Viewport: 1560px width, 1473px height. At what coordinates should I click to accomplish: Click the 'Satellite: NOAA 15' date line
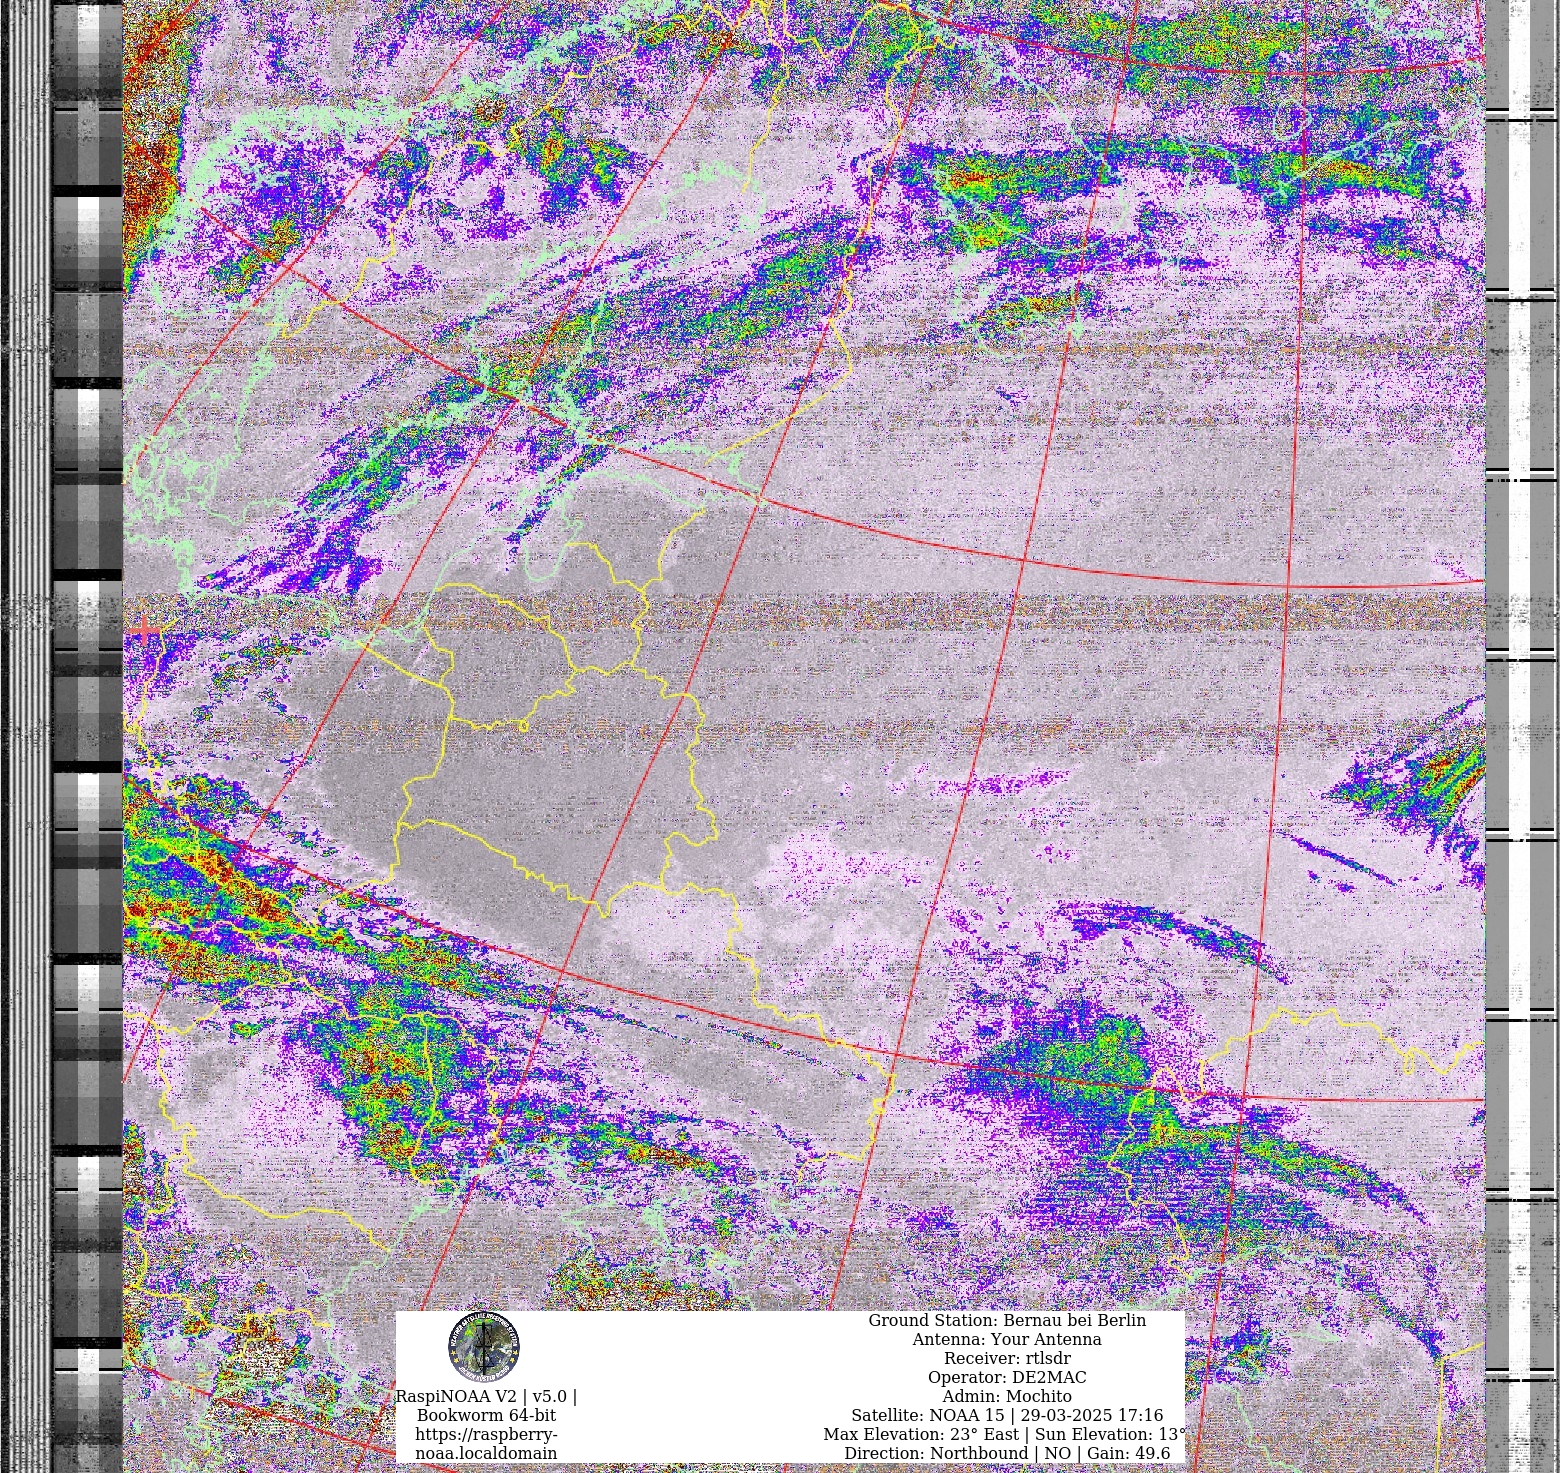point(1007,1415)
